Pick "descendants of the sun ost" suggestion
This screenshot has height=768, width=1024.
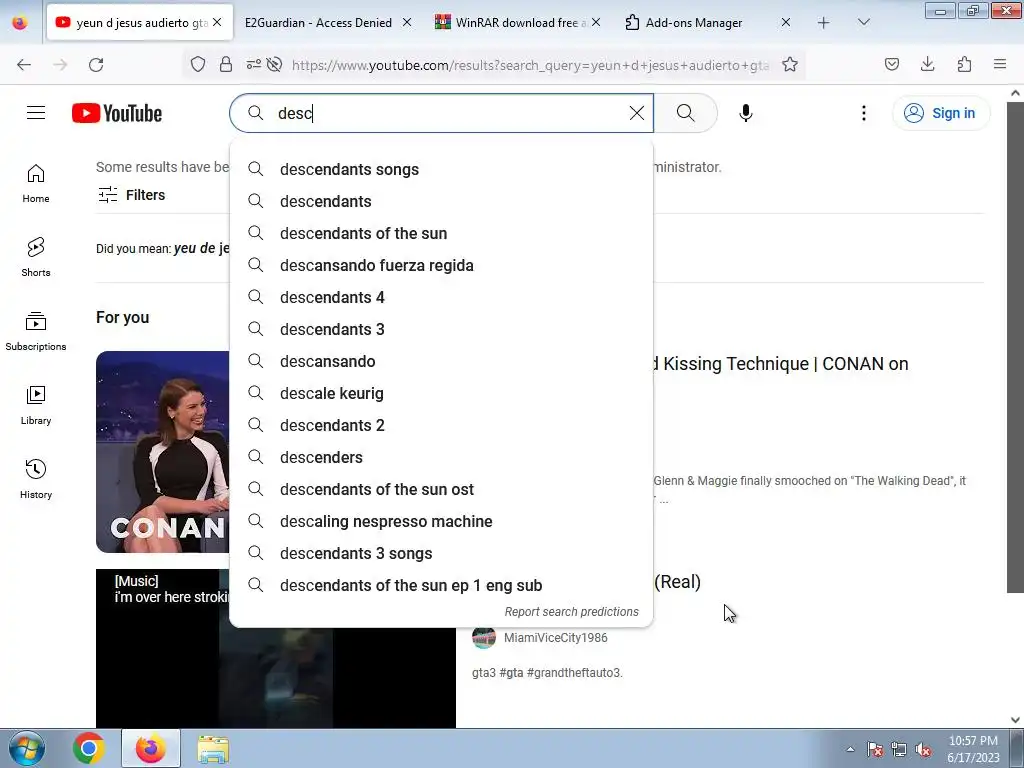coord(441,489)
